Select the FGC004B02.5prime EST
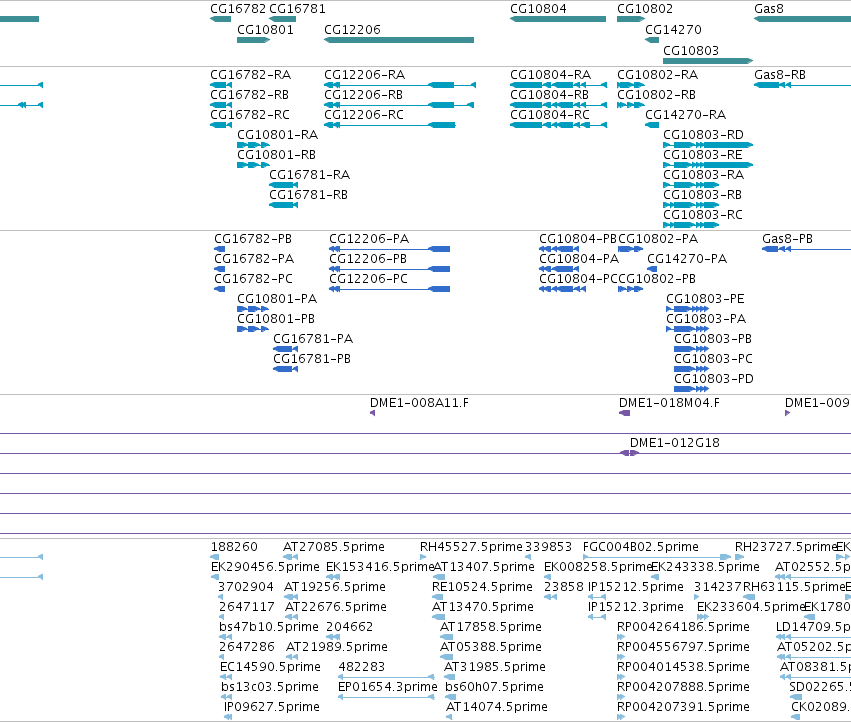Screen dimensions: 851x722 (x=657, y=556)
